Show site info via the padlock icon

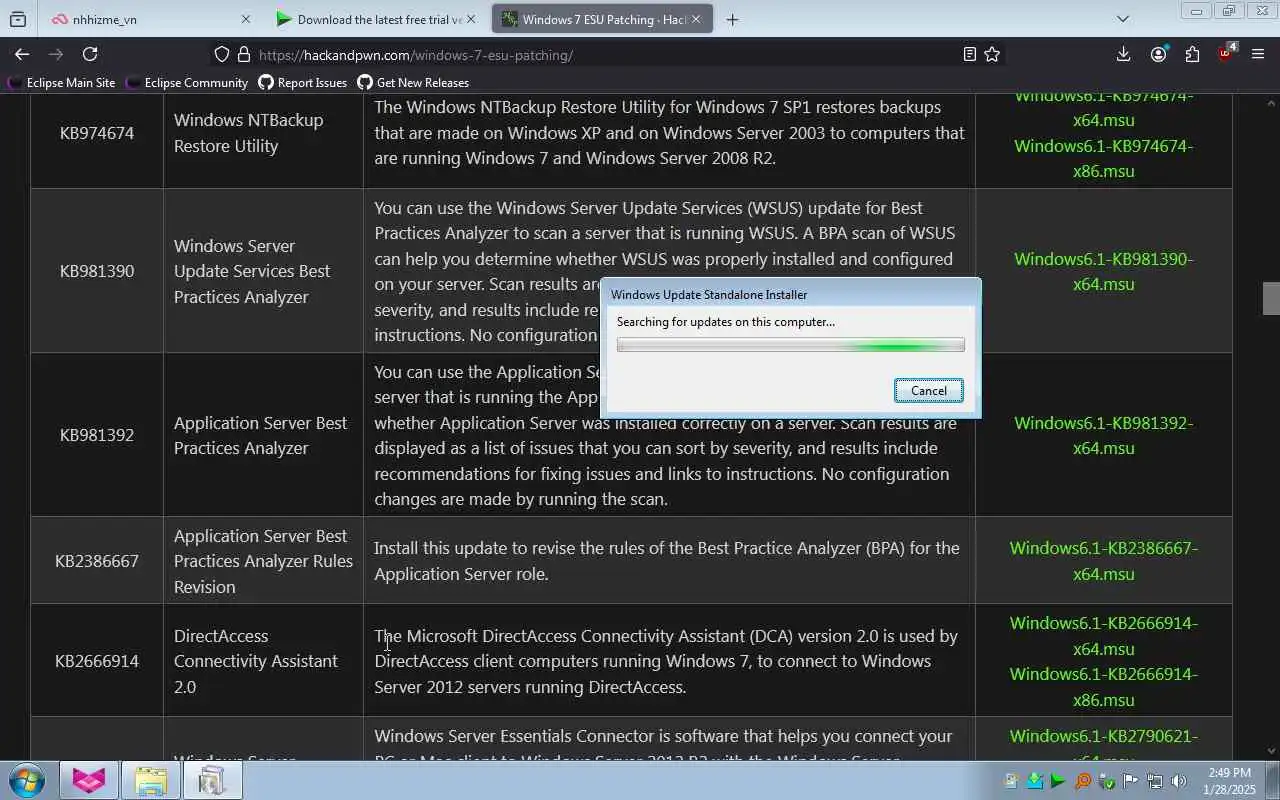pyautogui.click(x=244, y=54)
